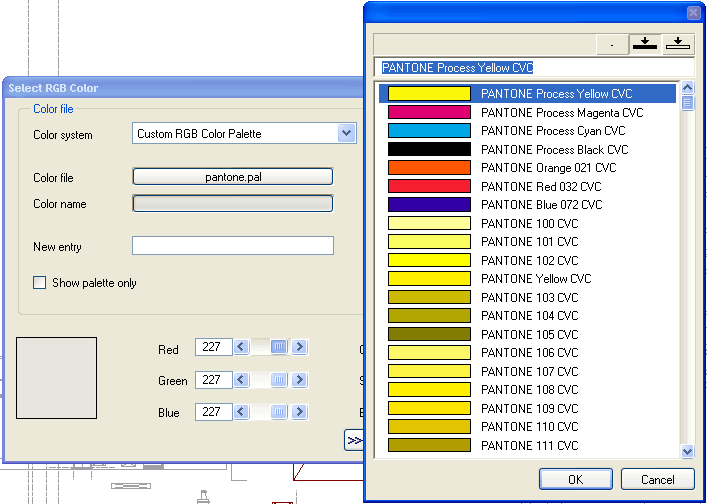Click the orange swatch for Orange 021

point(429,168)
